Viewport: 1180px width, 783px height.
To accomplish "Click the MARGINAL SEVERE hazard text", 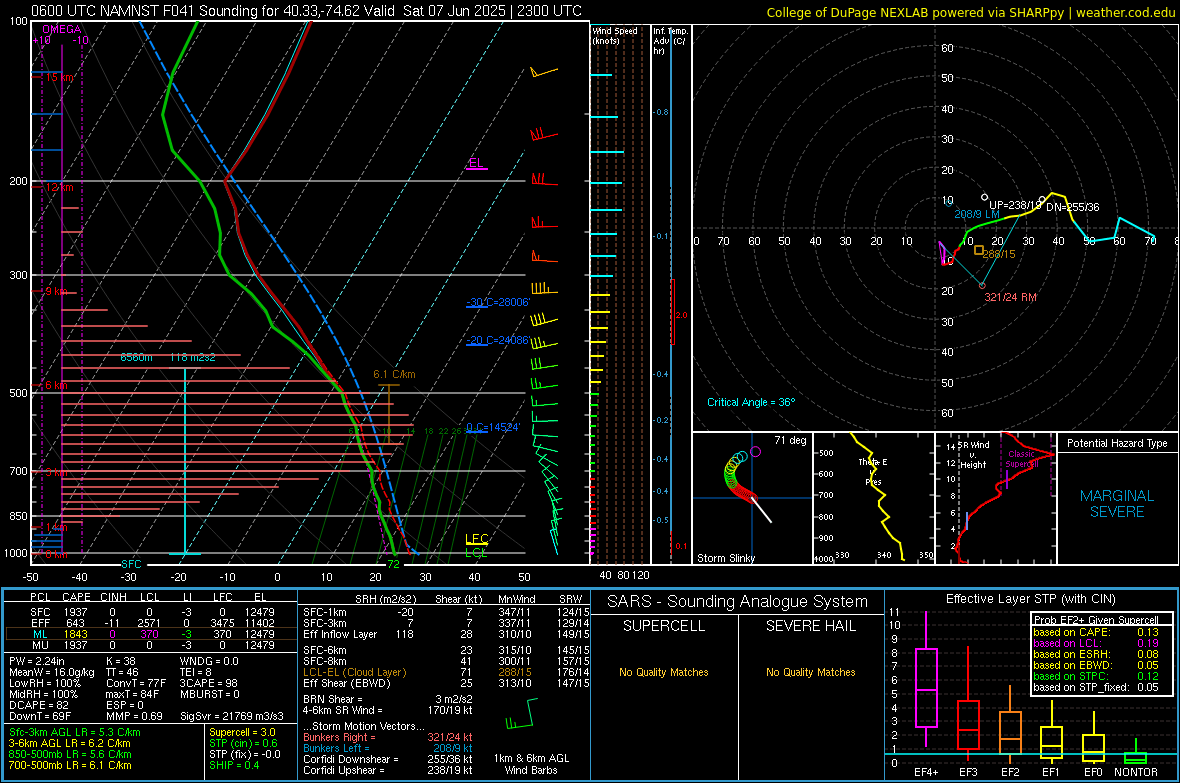I will 1117,504.
